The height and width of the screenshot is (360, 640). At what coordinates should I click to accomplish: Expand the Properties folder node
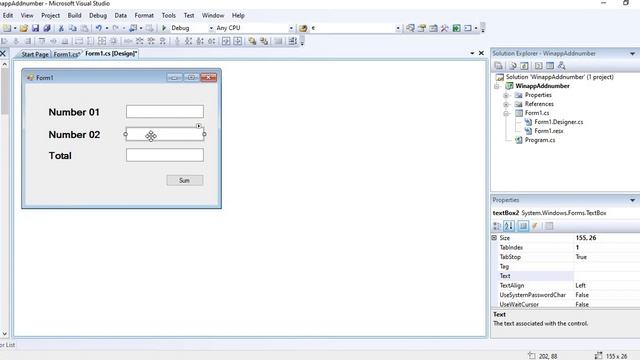[x=506, y=95]
